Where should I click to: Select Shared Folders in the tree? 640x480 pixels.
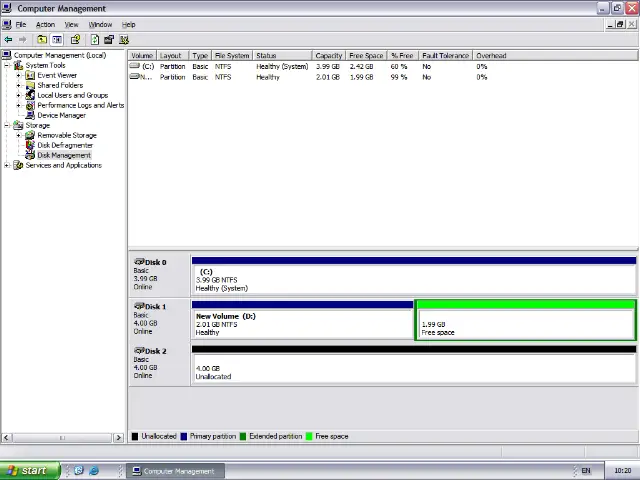pyautogui.click(x=60, y=85)
